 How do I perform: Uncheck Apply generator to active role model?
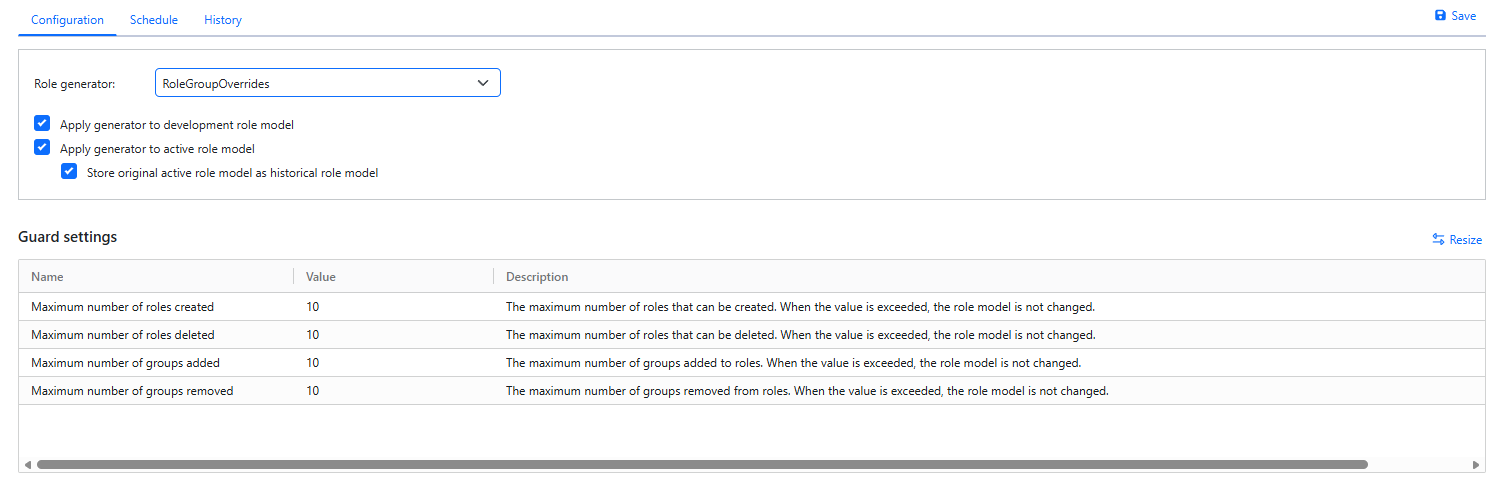pos(42,148)
